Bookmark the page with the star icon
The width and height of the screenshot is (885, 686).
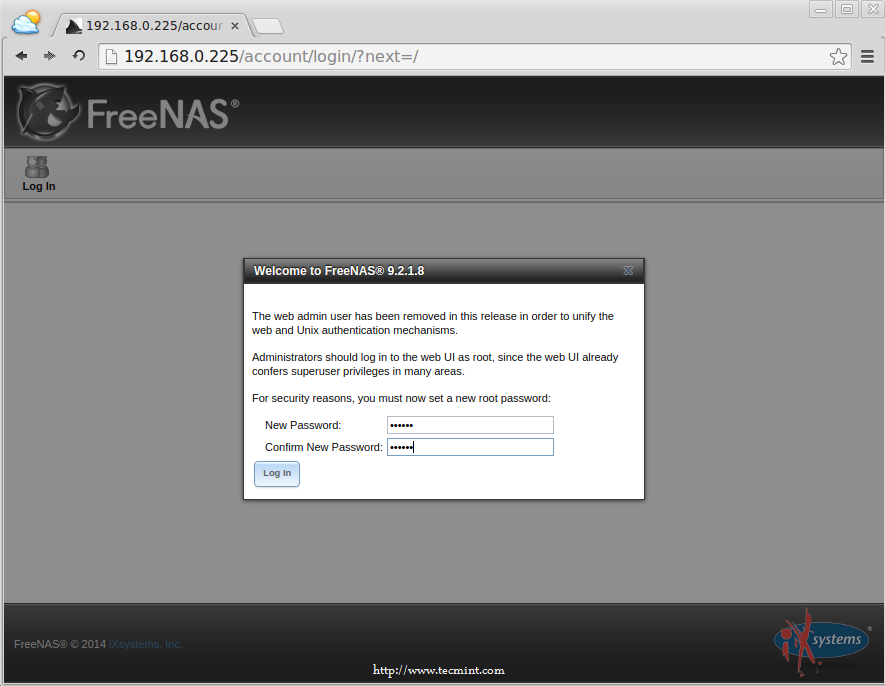[x=838, y=56]
